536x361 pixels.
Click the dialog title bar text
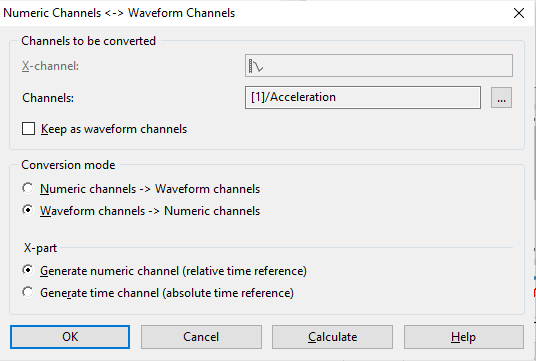(119, 13)
